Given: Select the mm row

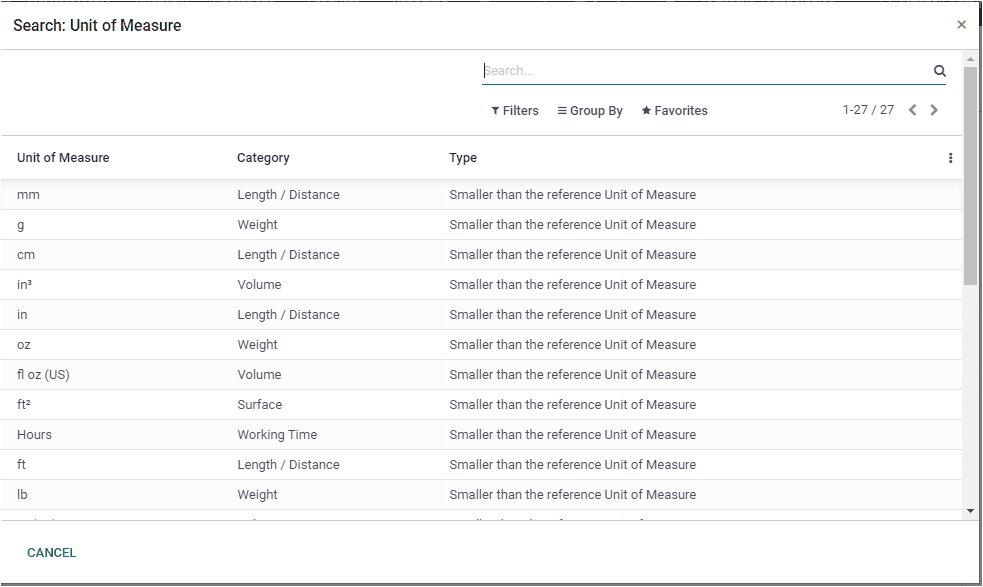Looking at the screenshot, I should coord(27,194).
